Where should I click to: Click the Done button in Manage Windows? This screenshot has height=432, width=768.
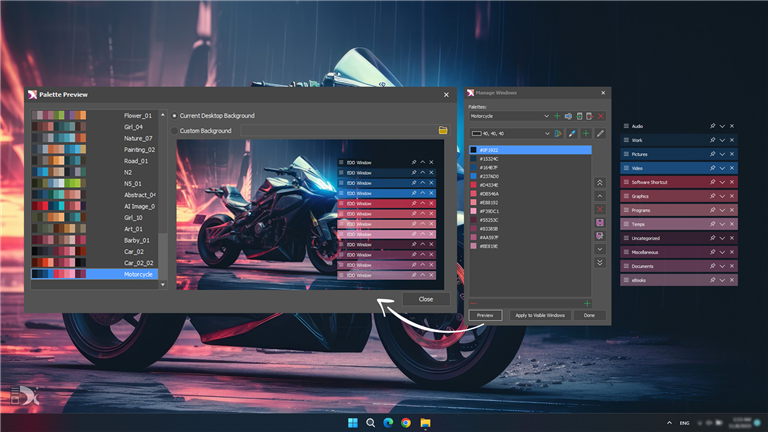[589, 315]
